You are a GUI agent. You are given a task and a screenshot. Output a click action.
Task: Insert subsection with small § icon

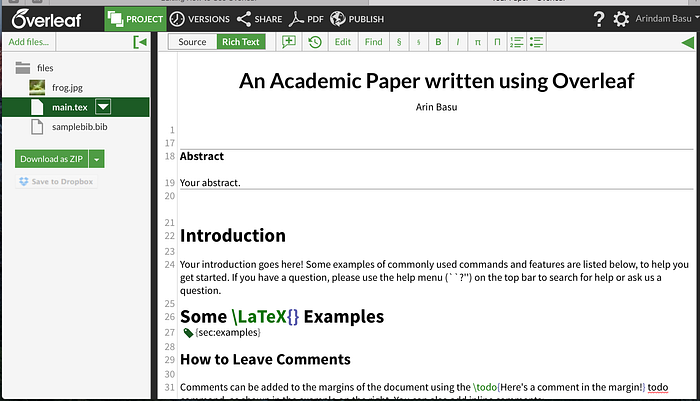[x=418, y=42]
